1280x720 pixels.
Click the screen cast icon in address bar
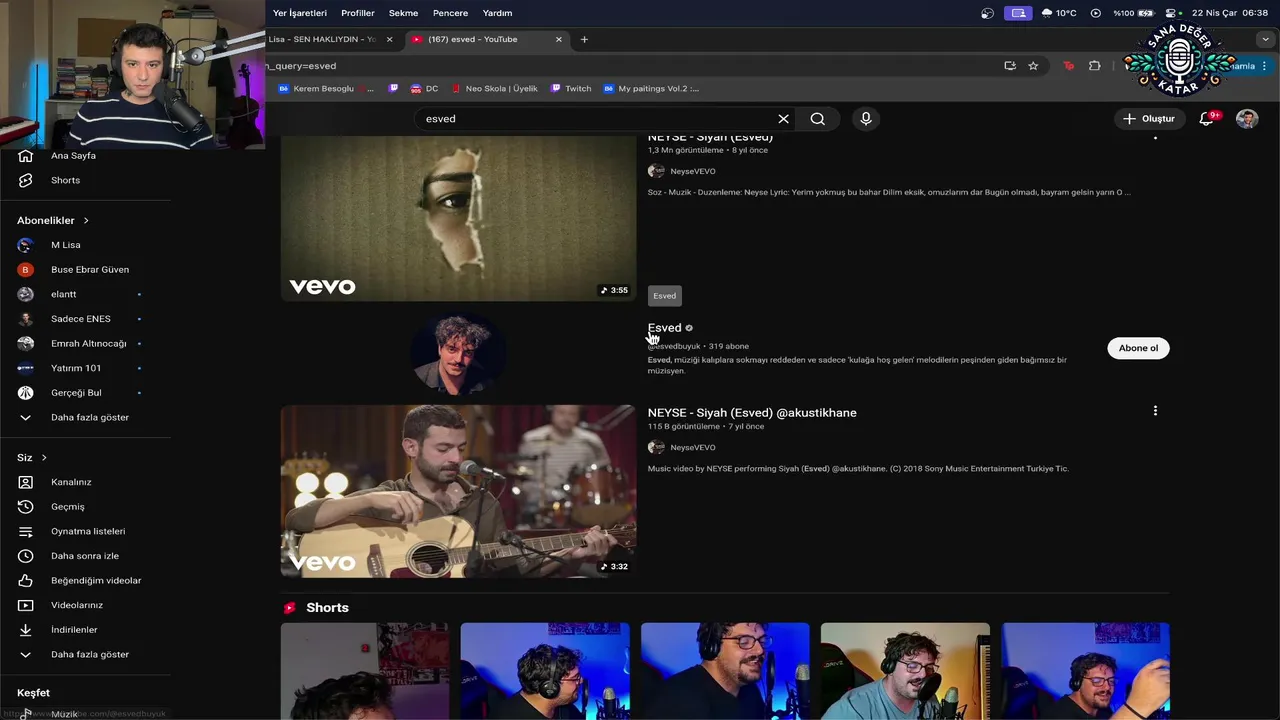click(1010, 66)
